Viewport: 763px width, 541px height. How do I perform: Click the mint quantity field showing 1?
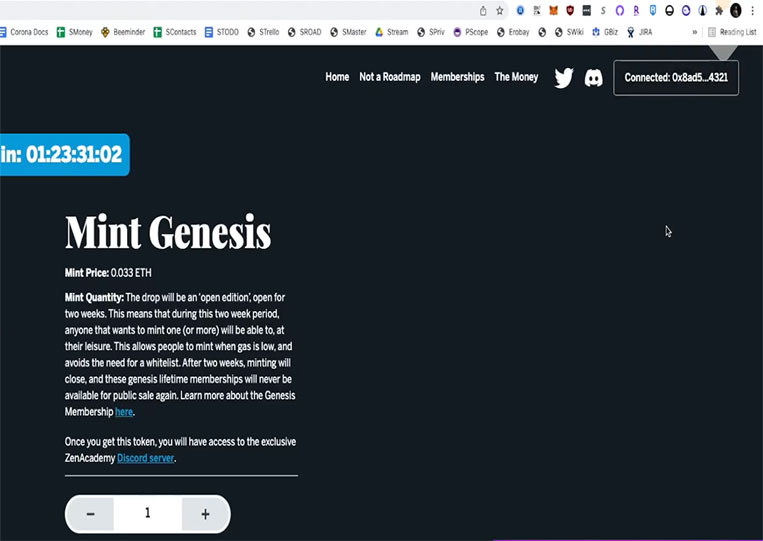pos(147,514)
